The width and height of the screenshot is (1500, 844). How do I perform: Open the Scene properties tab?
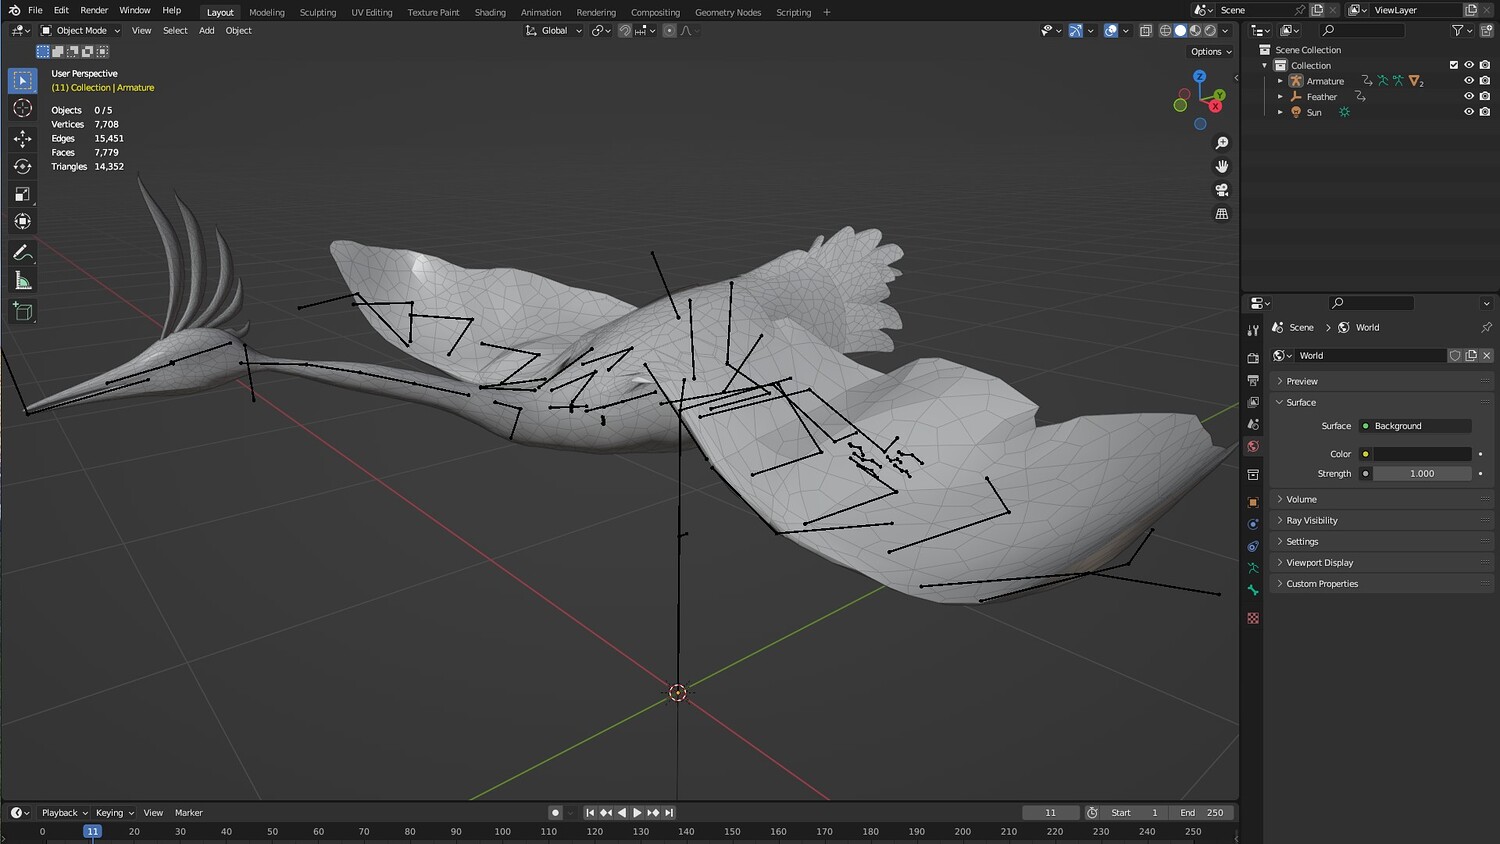(x=1253, y=424)
